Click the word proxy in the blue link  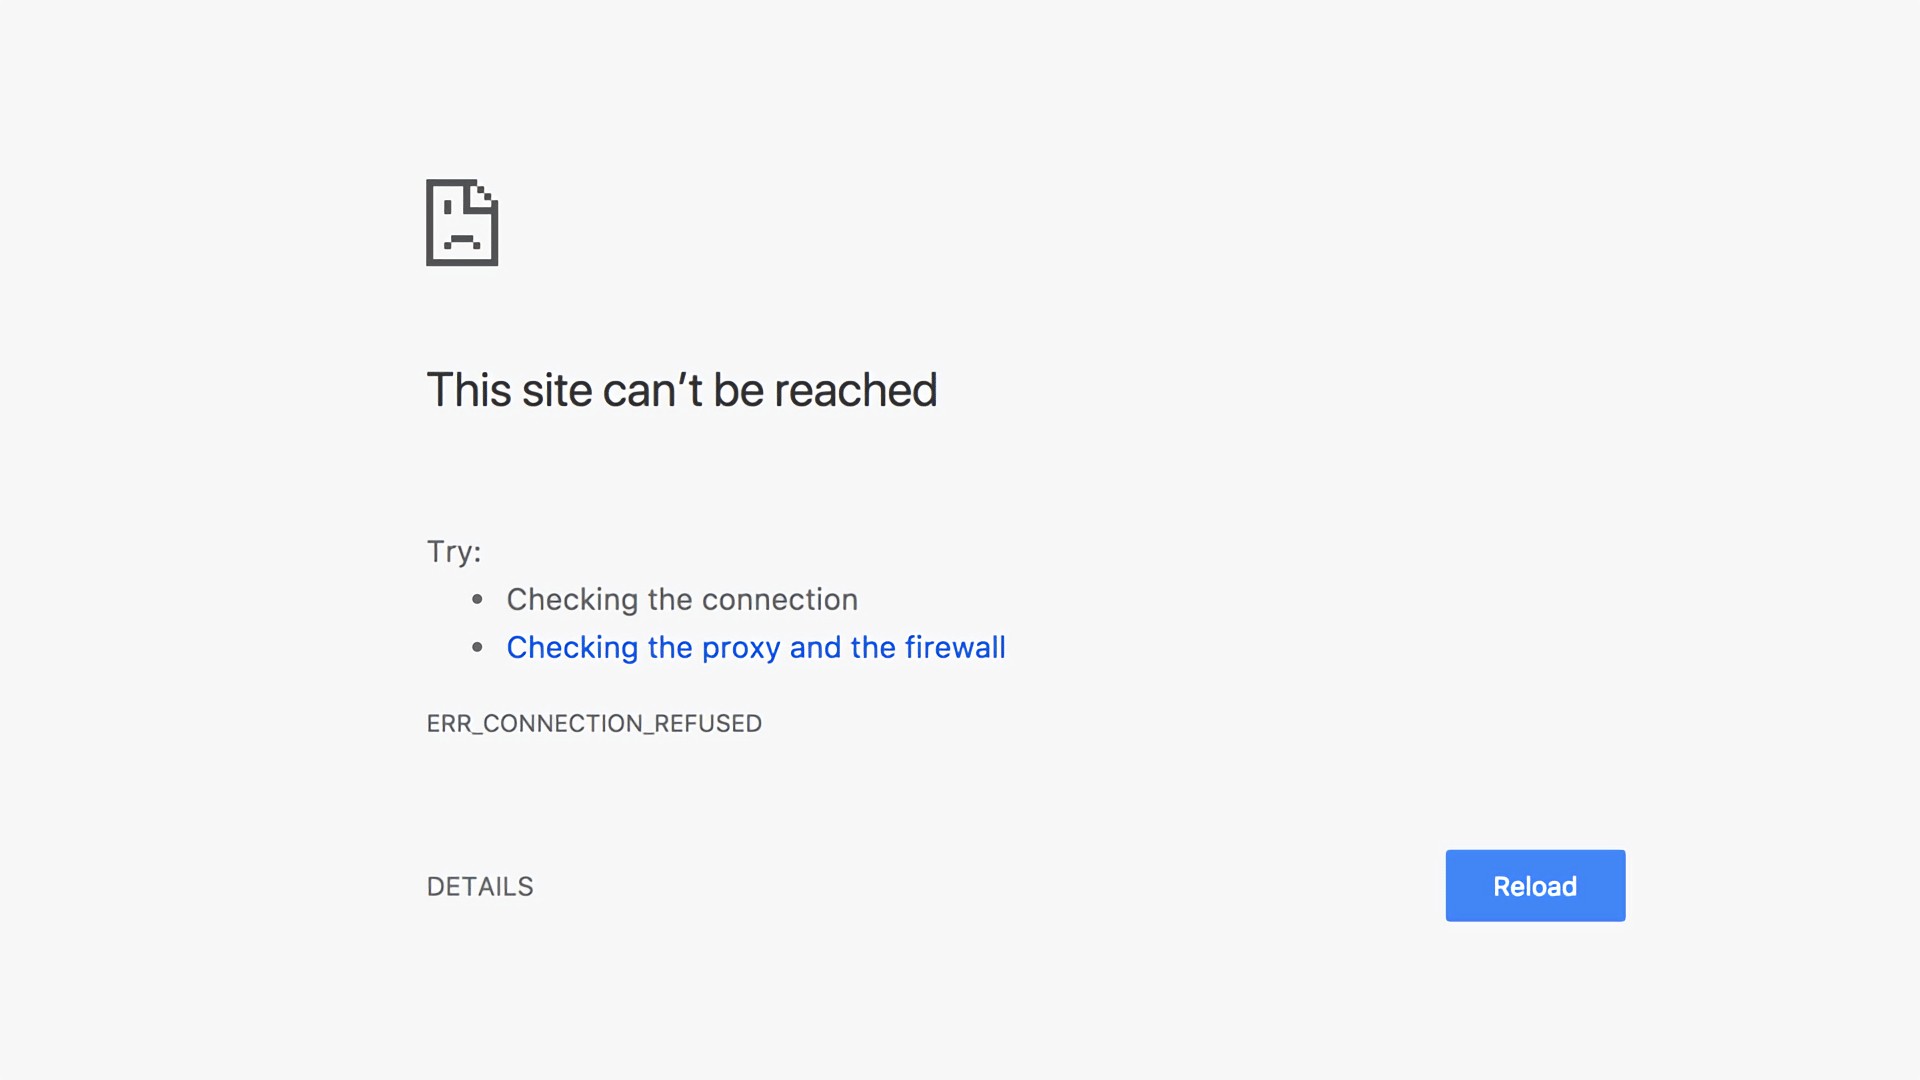coord(741,649)
